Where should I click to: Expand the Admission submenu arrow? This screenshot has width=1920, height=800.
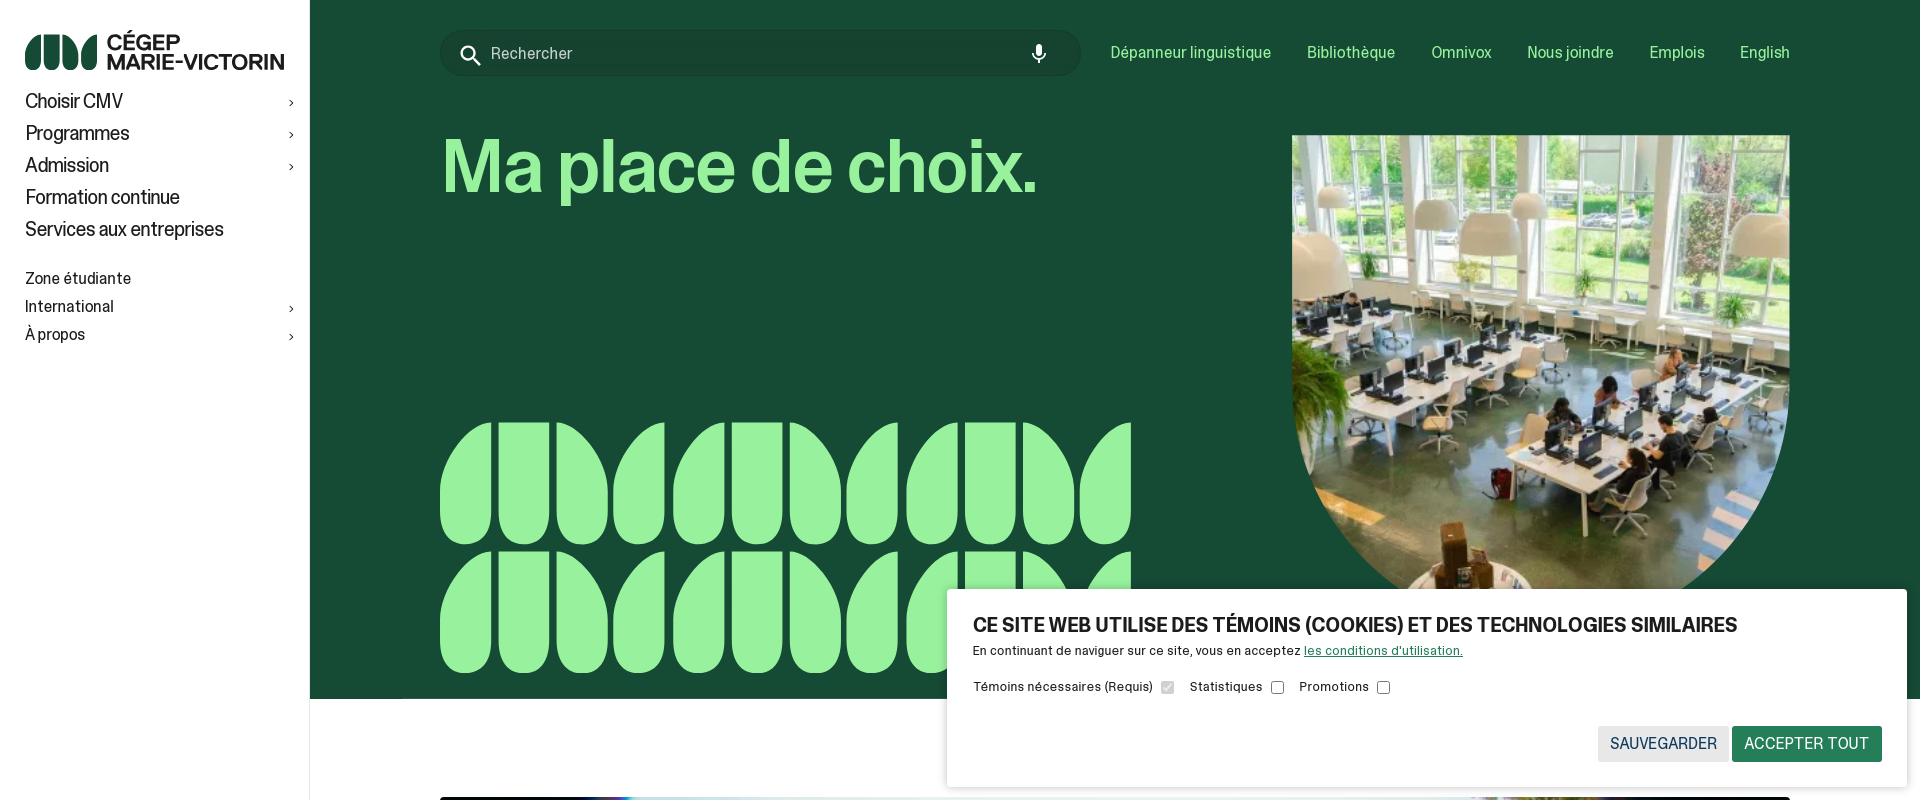click(x=291, y=167)
